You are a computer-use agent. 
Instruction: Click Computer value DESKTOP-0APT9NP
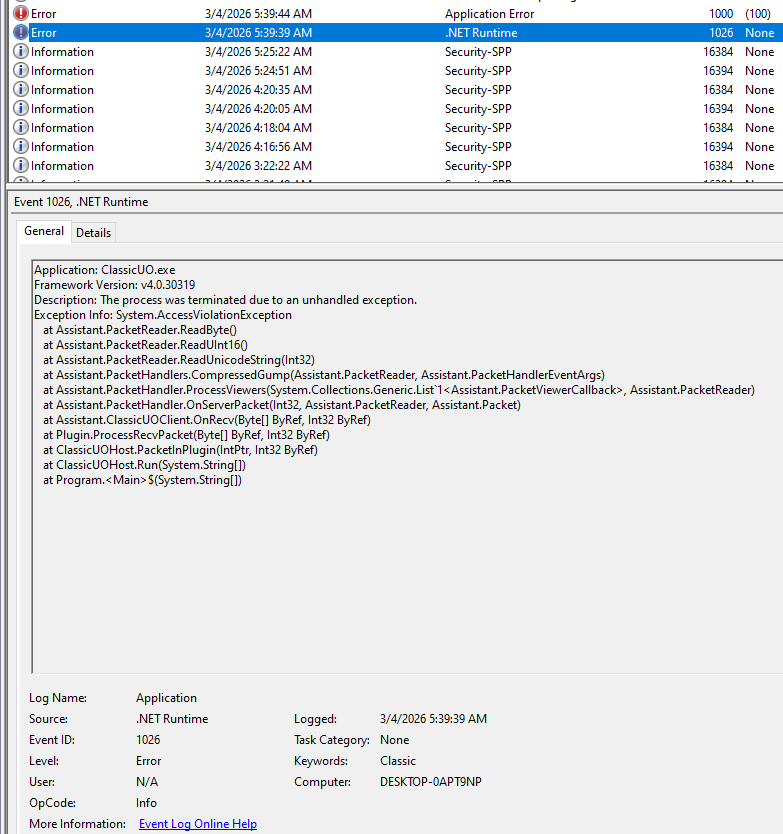(431, 782)
